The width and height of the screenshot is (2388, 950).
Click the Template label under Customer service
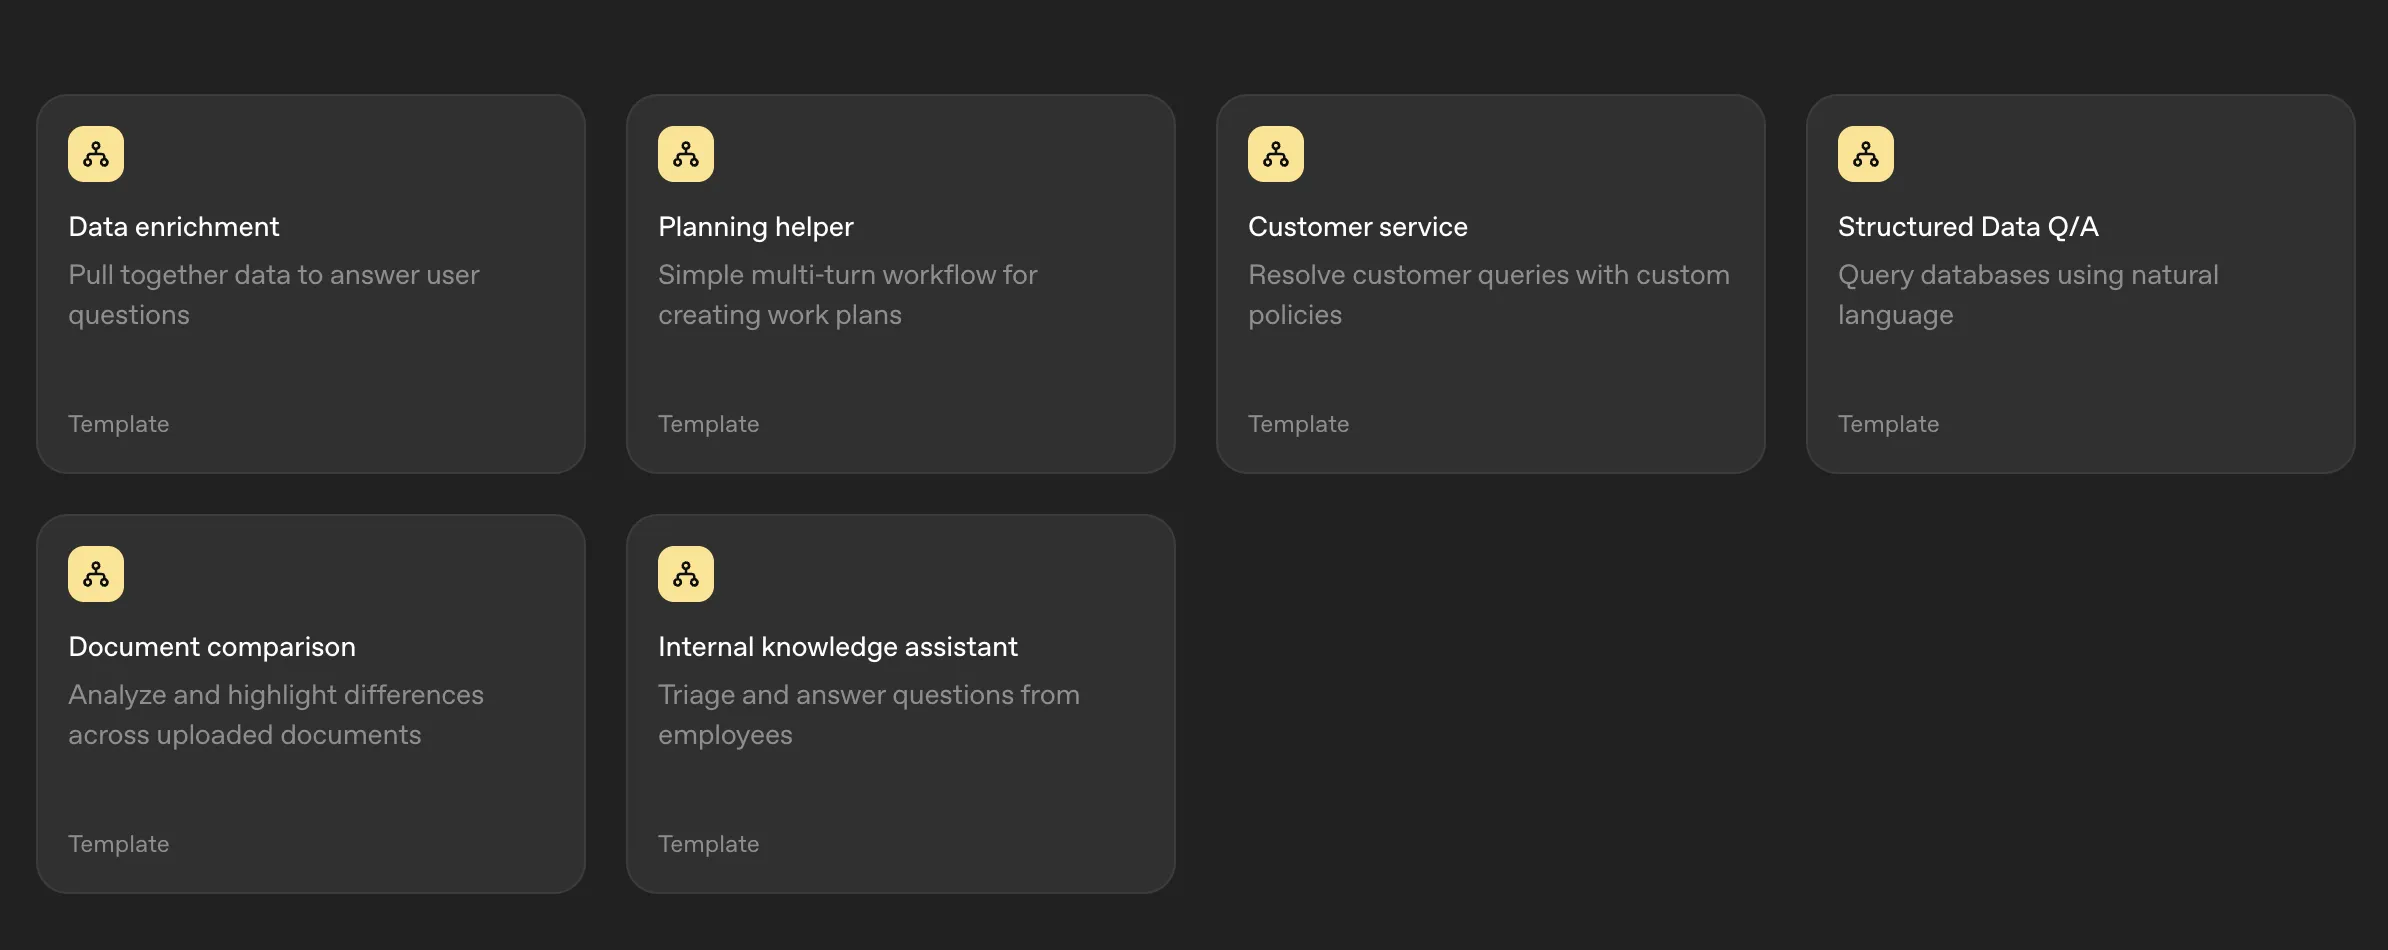tap(1298, 423)
